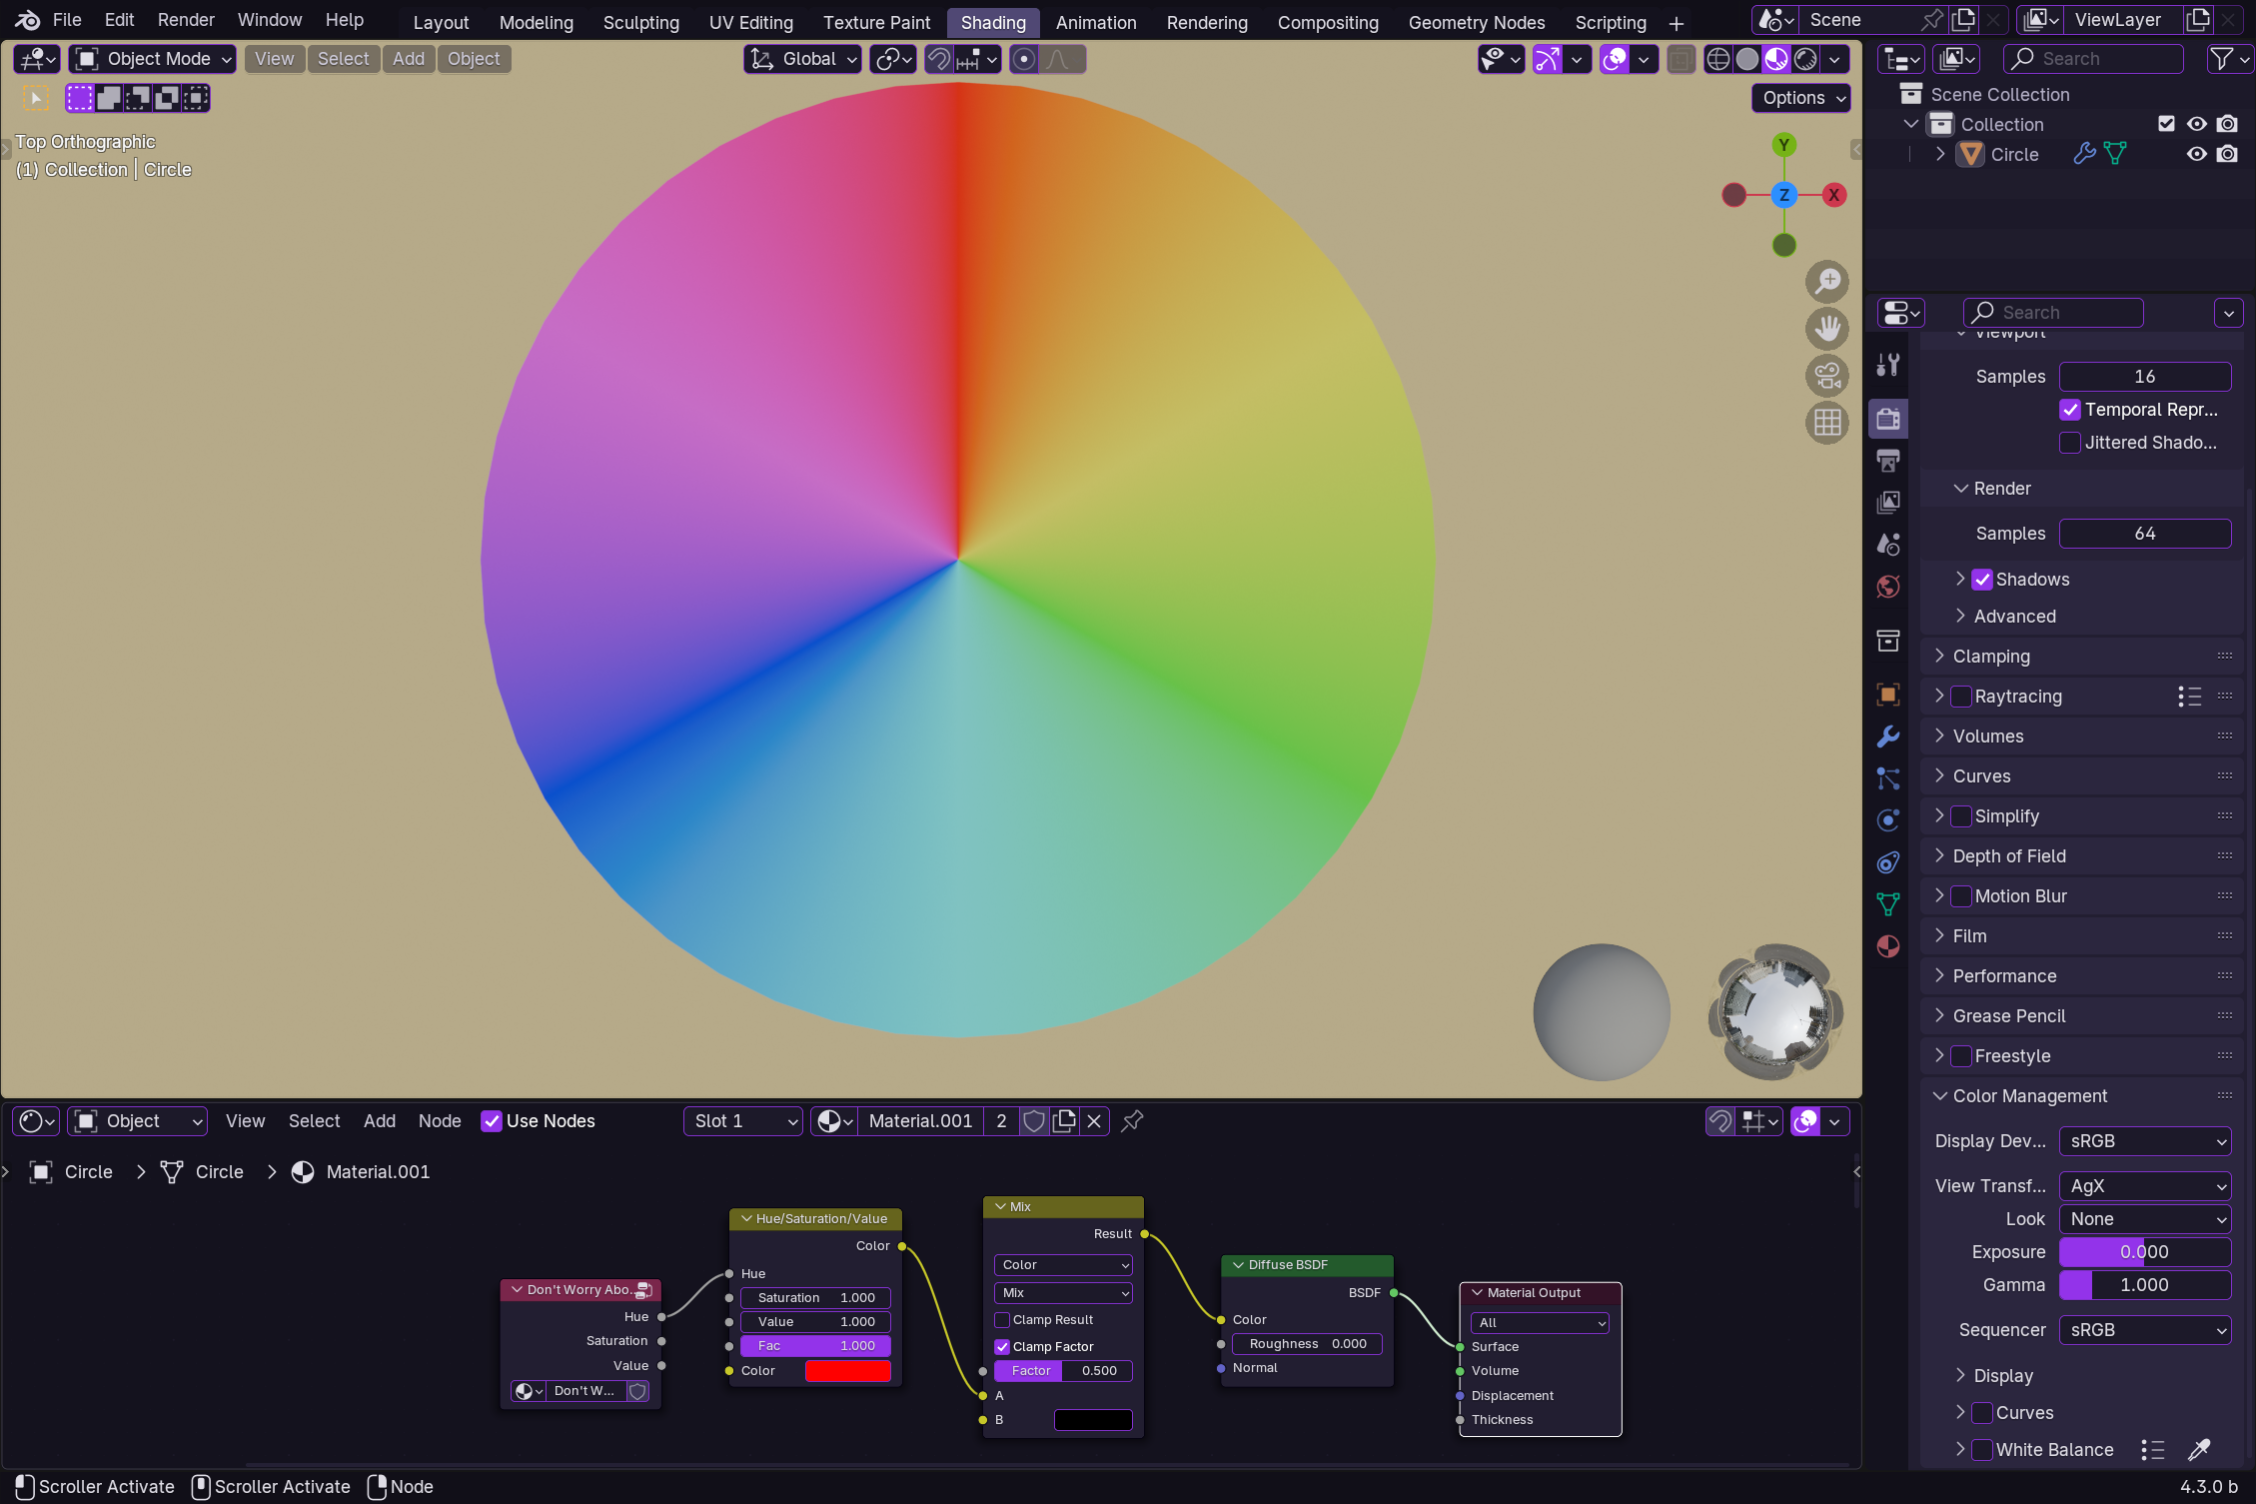The height and width of the screenshot is (1504, 2256).
Task: Click the zoom magnifier viewport gizmo
Action: point(1827,282)
